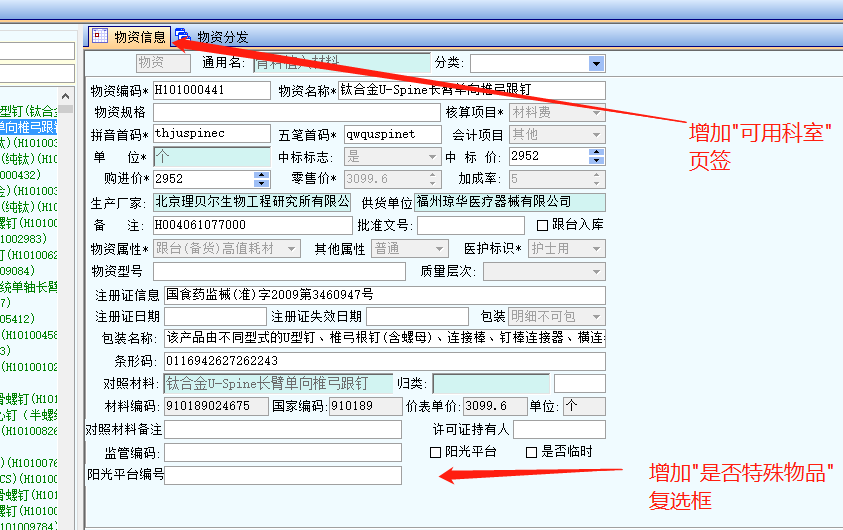
Task: Click the 物资分发 tab icon
Action: coord(183,36)
